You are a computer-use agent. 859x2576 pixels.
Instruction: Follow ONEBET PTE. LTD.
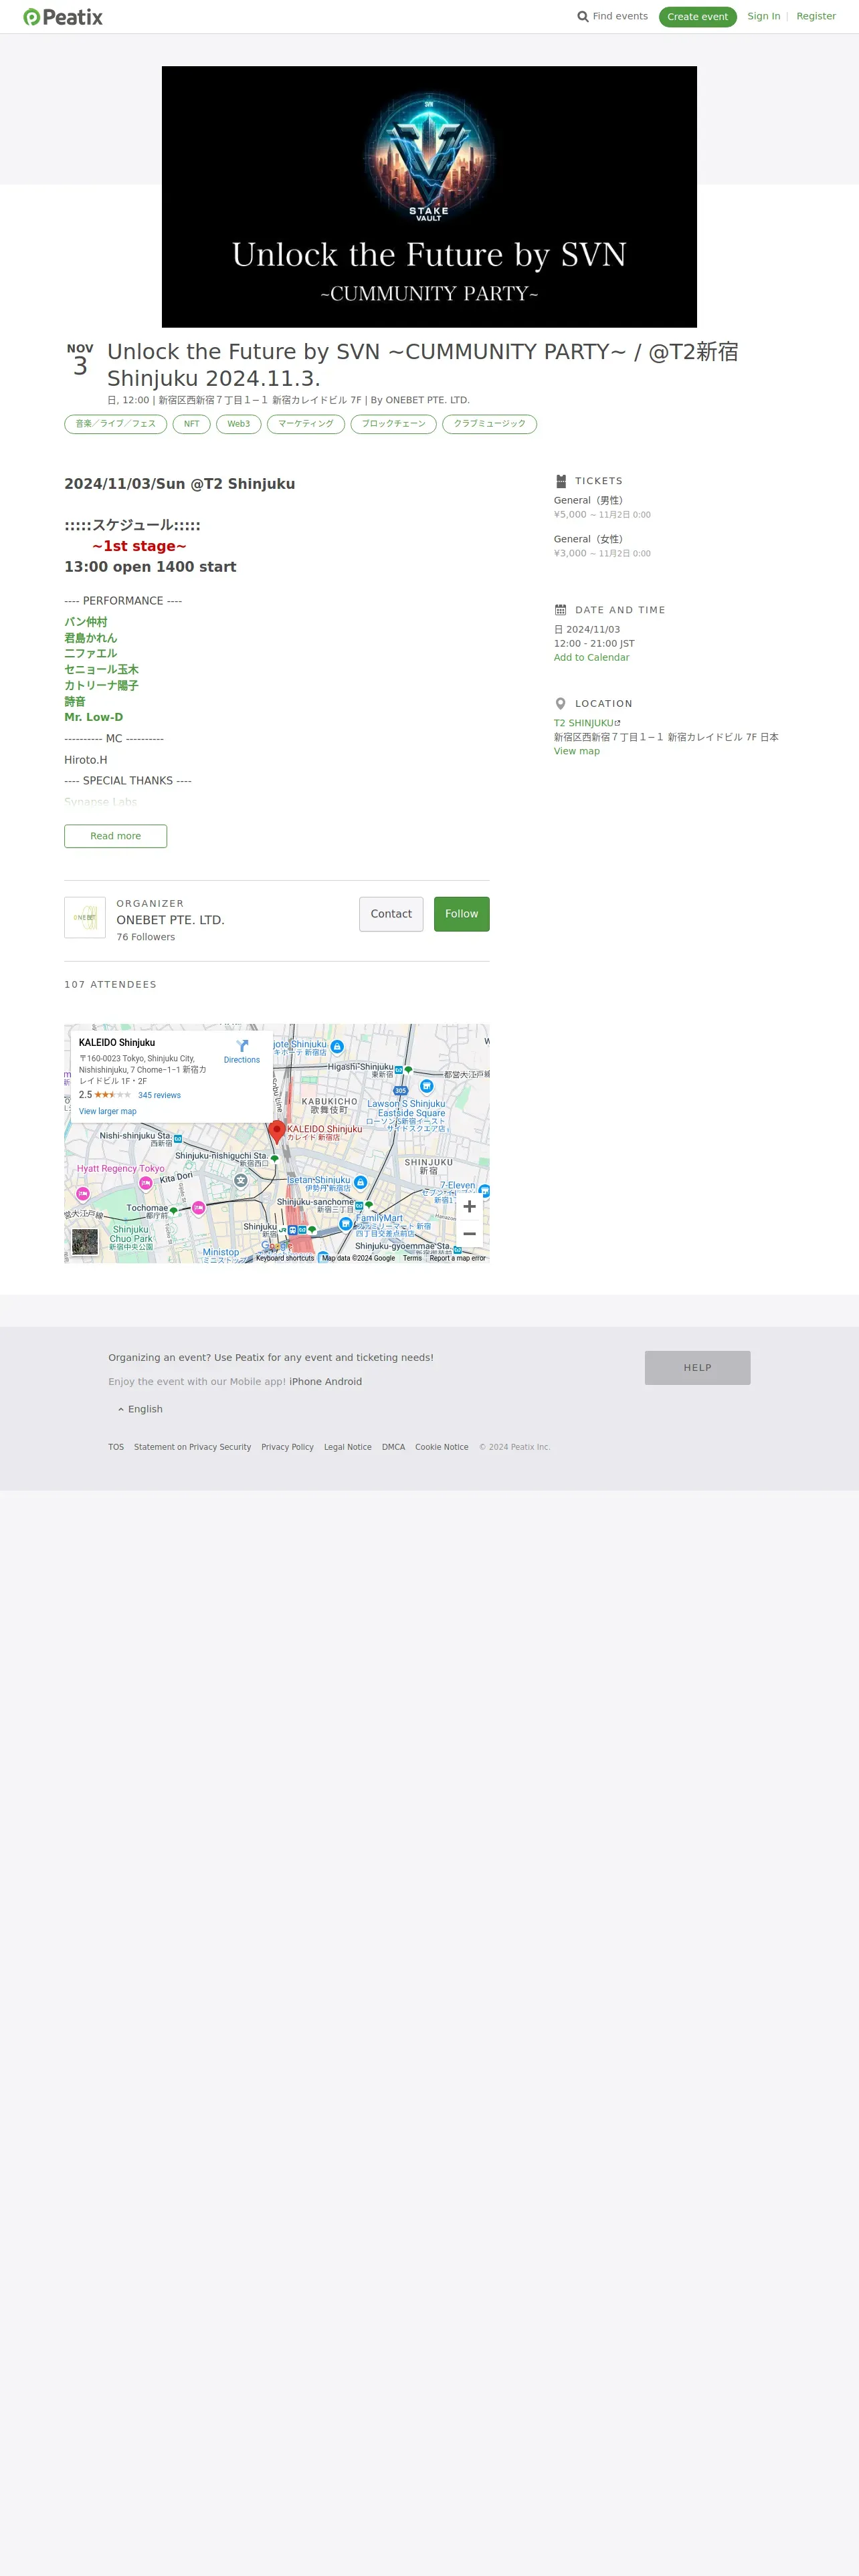(462, 914)
